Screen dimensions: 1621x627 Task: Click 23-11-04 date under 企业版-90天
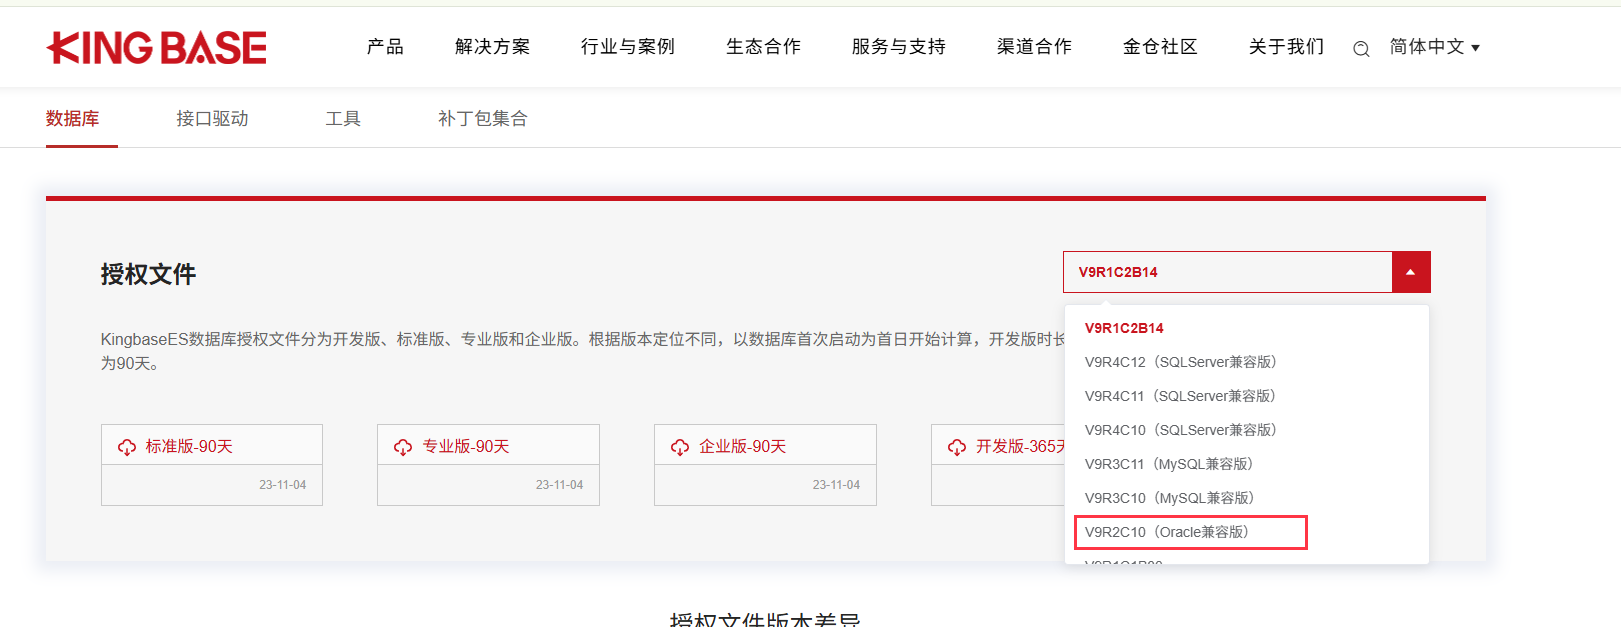coord(836,485)
